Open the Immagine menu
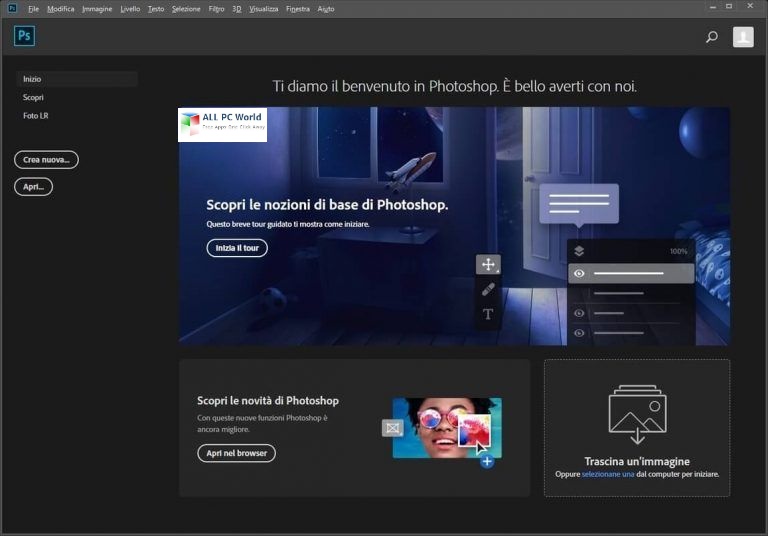This screenshot has width=768, height=536. tap(97, 9)
